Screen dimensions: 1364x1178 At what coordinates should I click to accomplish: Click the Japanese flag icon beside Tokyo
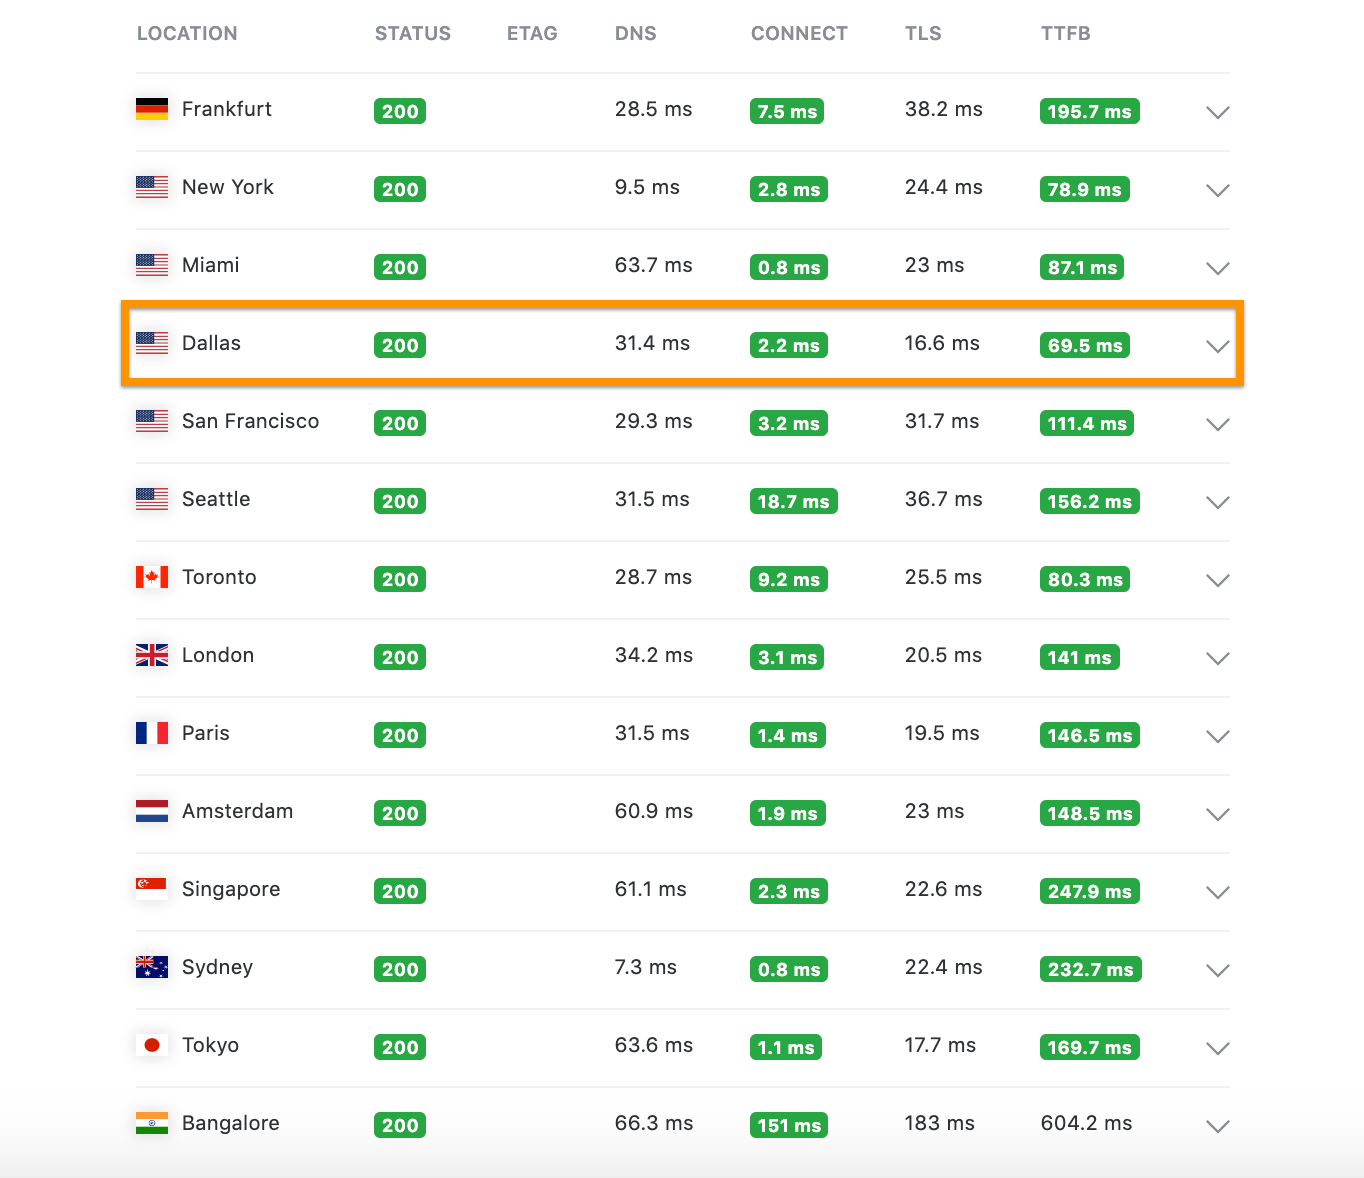point(152,1045)
